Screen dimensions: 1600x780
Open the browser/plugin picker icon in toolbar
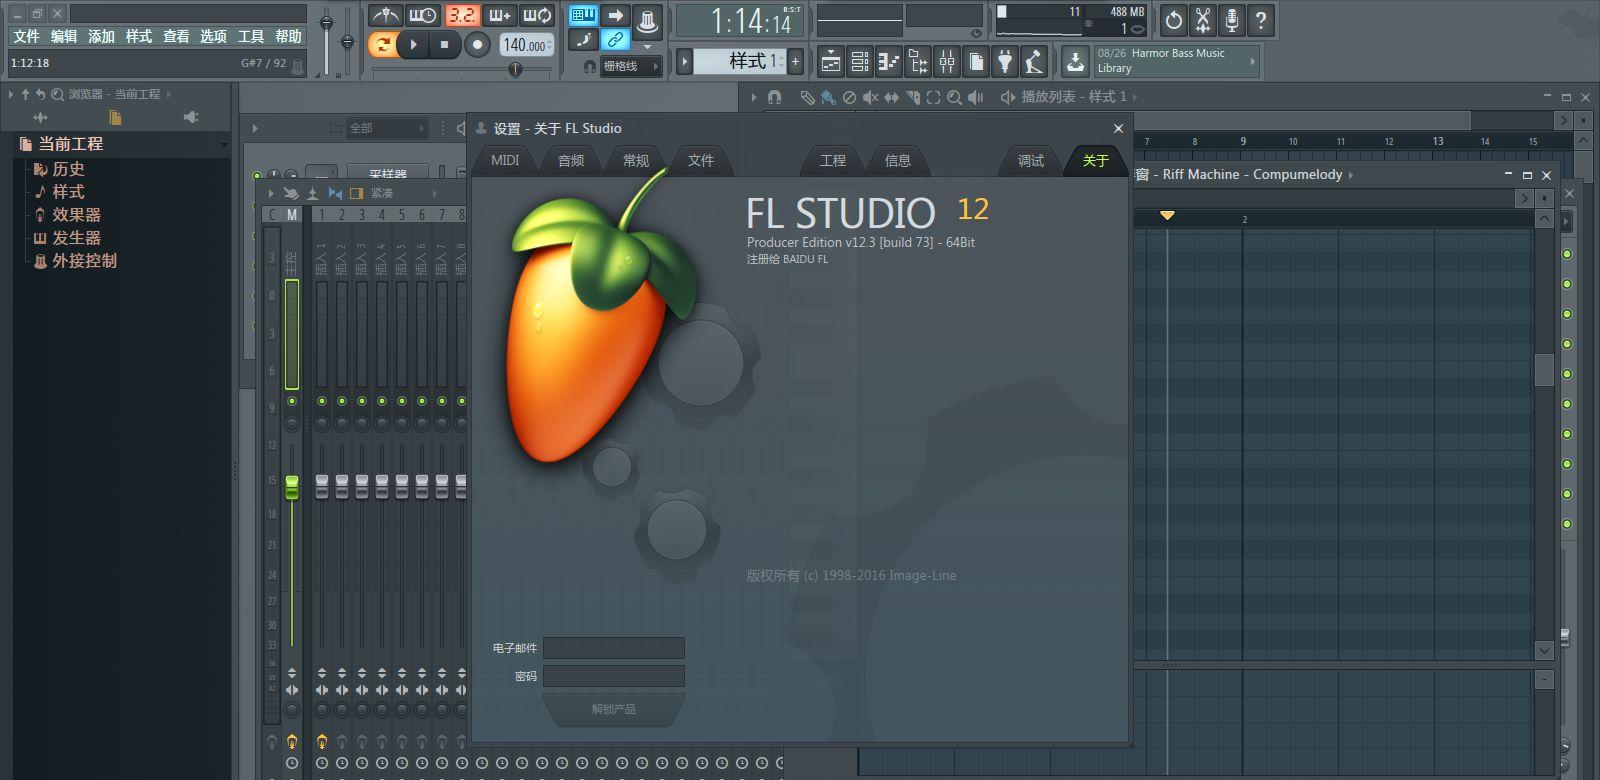918,62
